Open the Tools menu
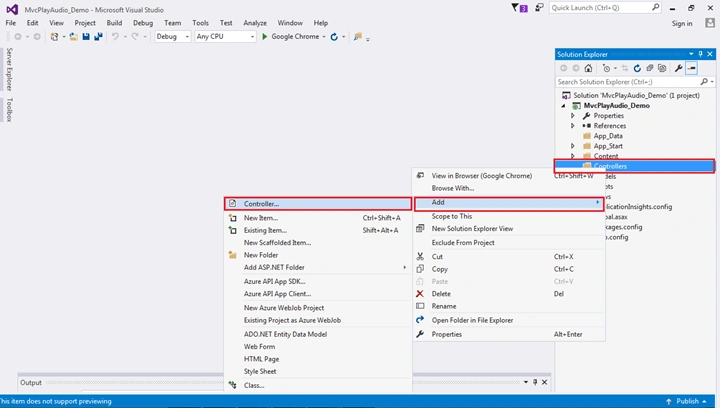 [x=200, y=23]
